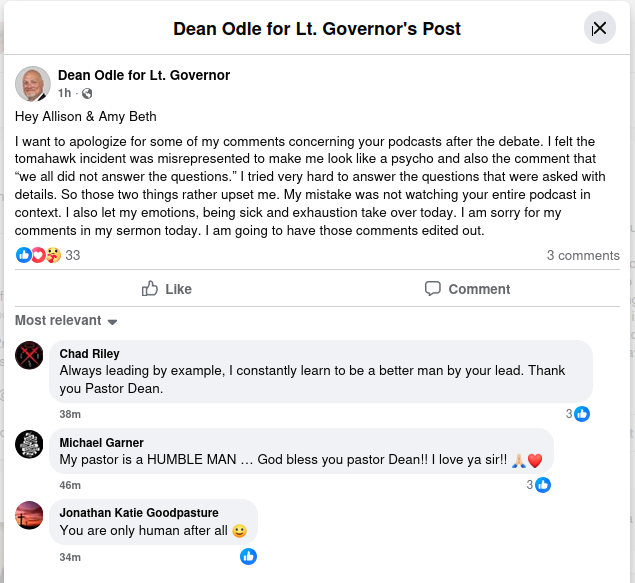Open Michael Garner's profile name link
Viewport: 635px width, 583px height.
coord(102,443)
